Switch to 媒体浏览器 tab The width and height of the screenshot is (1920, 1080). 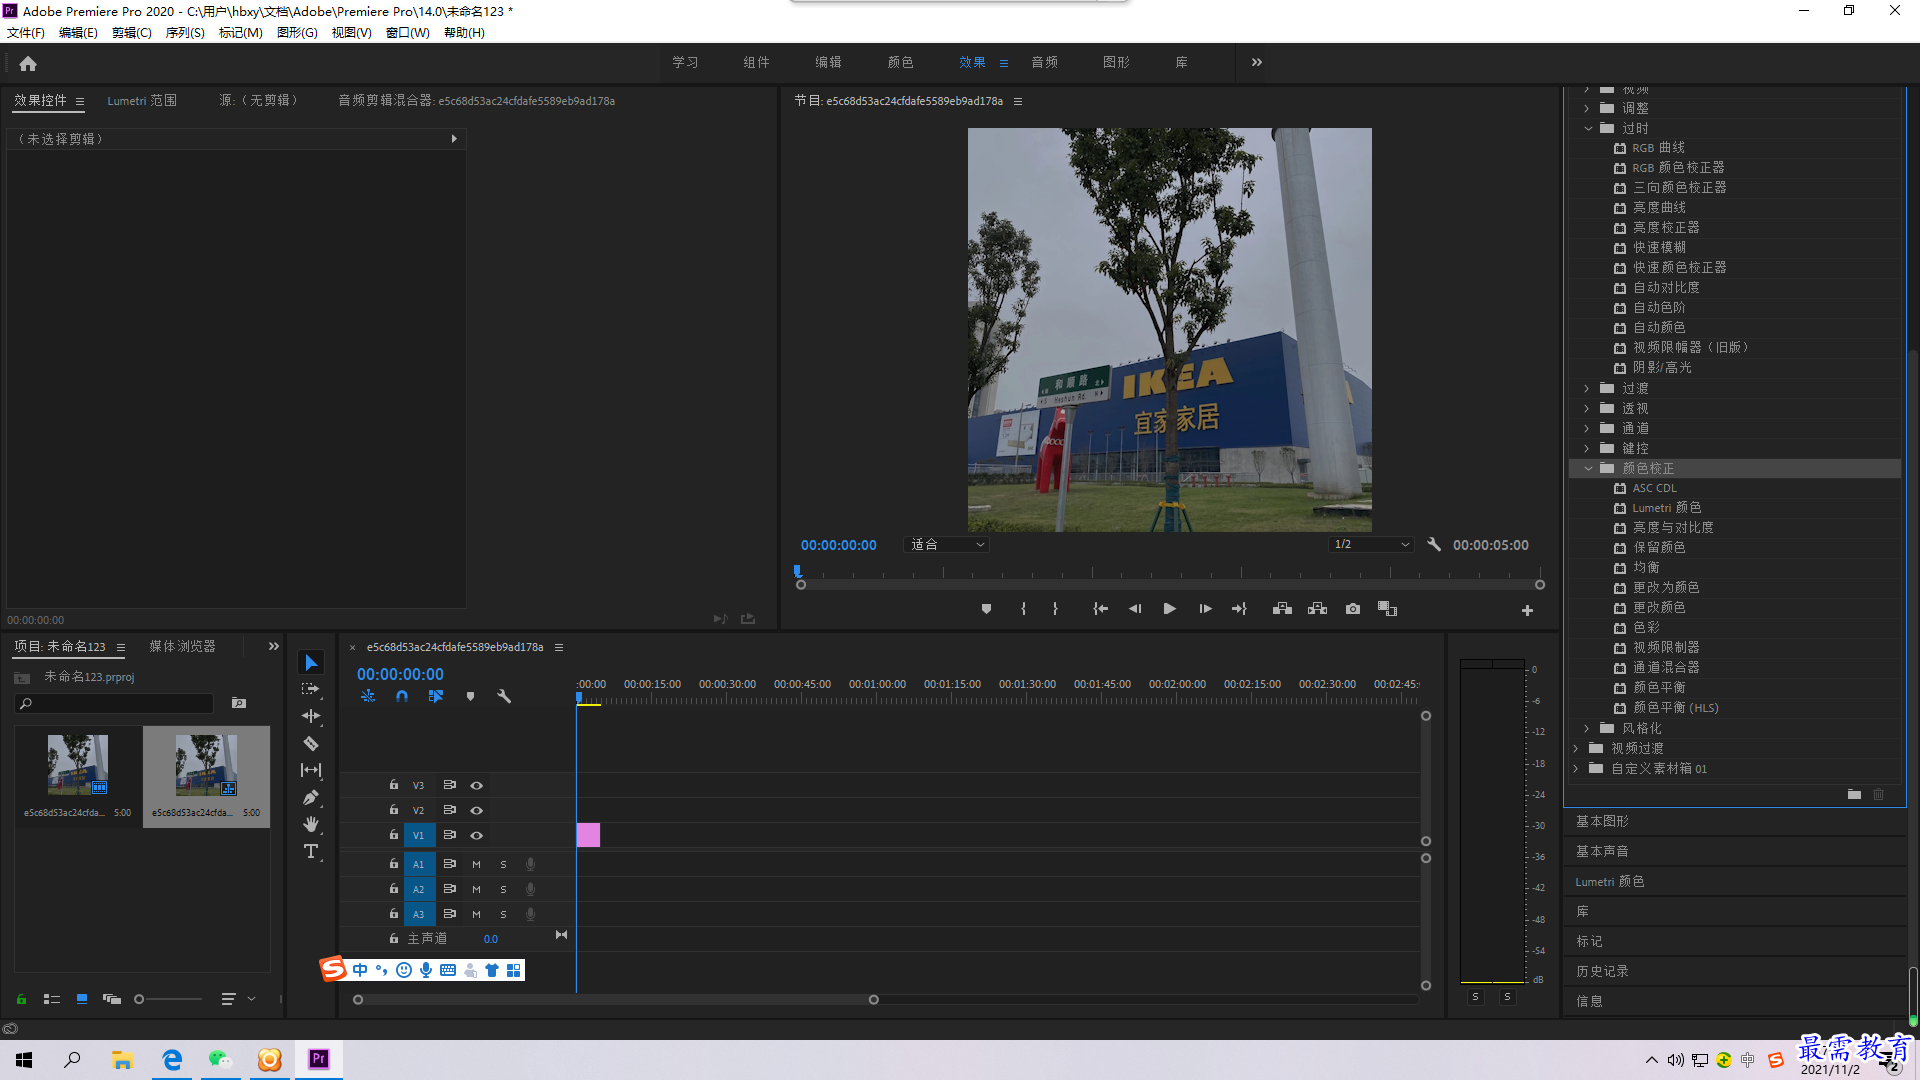click(x=183, y=647)
